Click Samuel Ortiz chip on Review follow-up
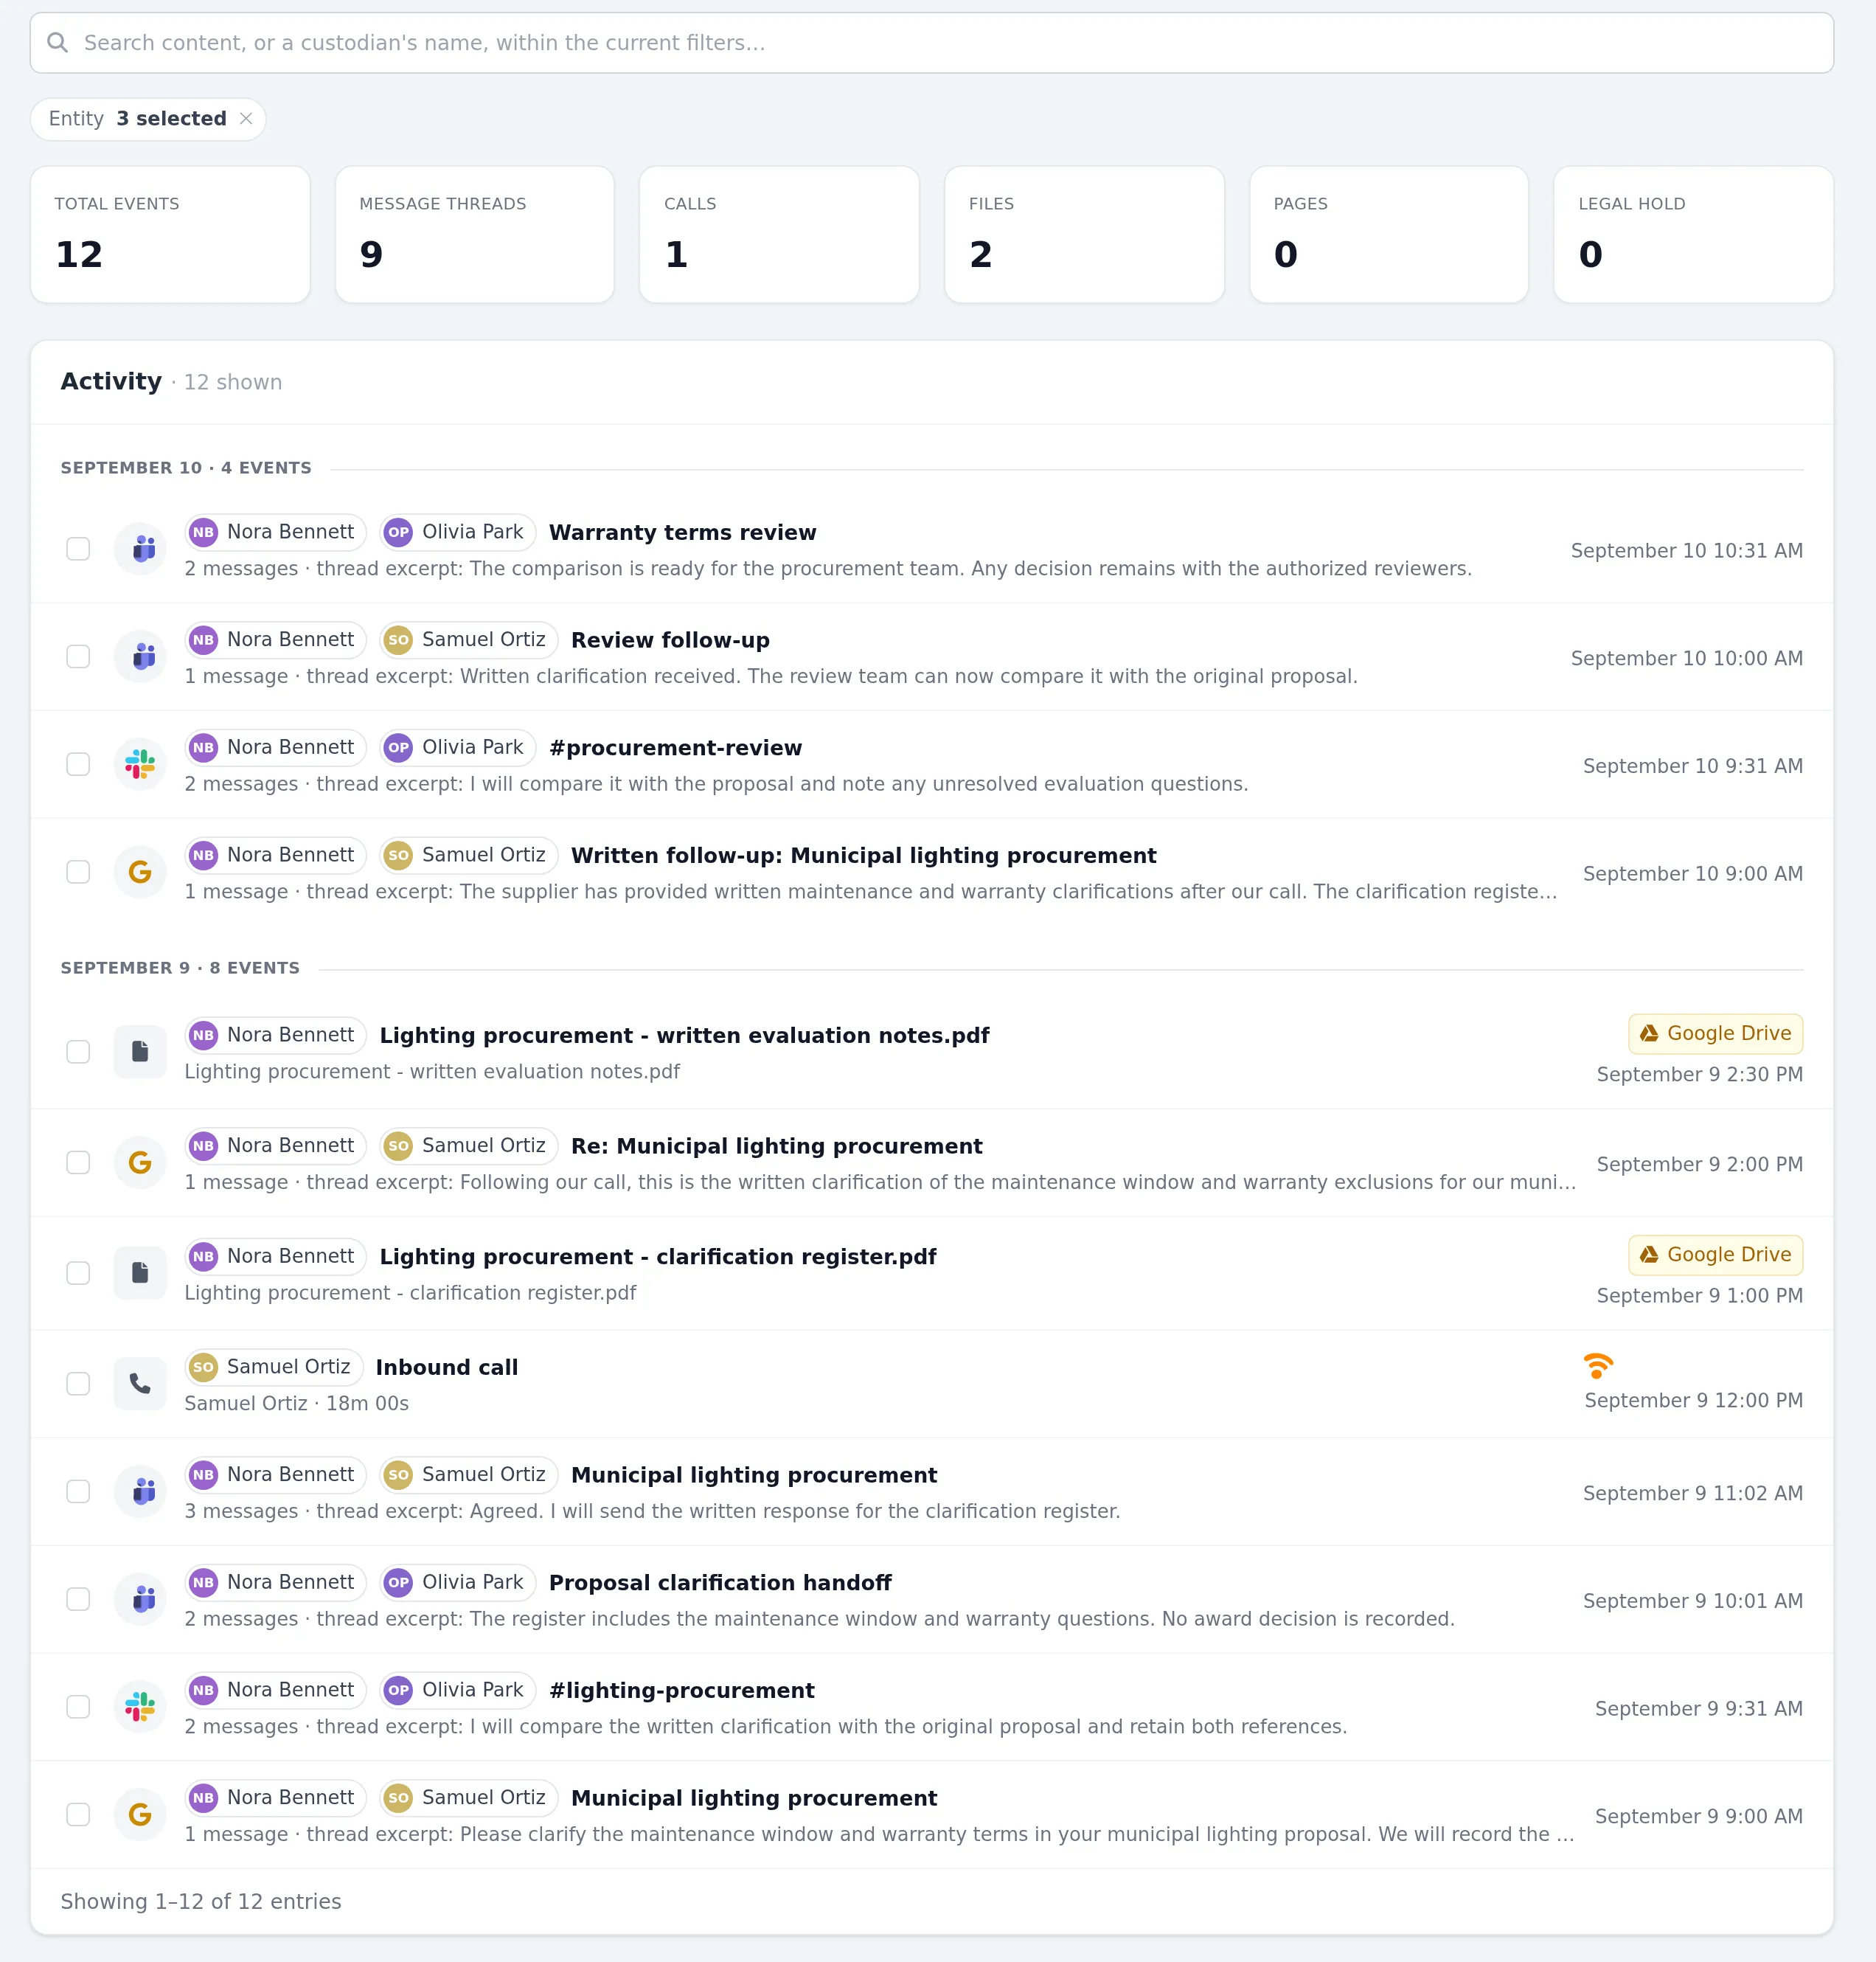 tap(469, 640)
